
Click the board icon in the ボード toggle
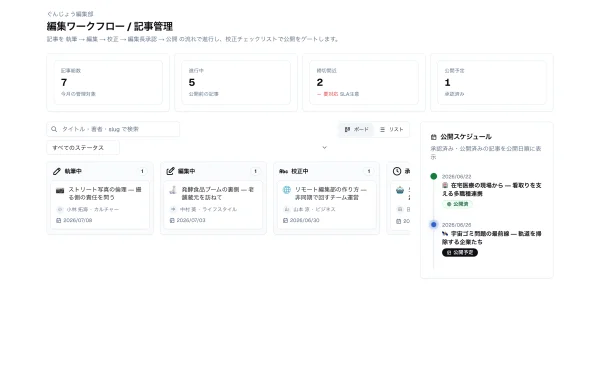[347, 130]
